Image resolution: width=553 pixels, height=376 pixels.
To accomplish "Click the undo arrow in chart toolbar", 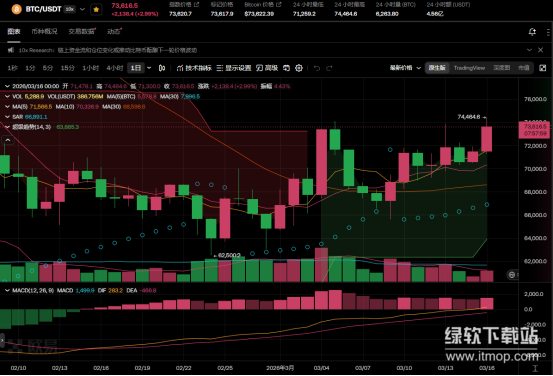I will point(317,68).
